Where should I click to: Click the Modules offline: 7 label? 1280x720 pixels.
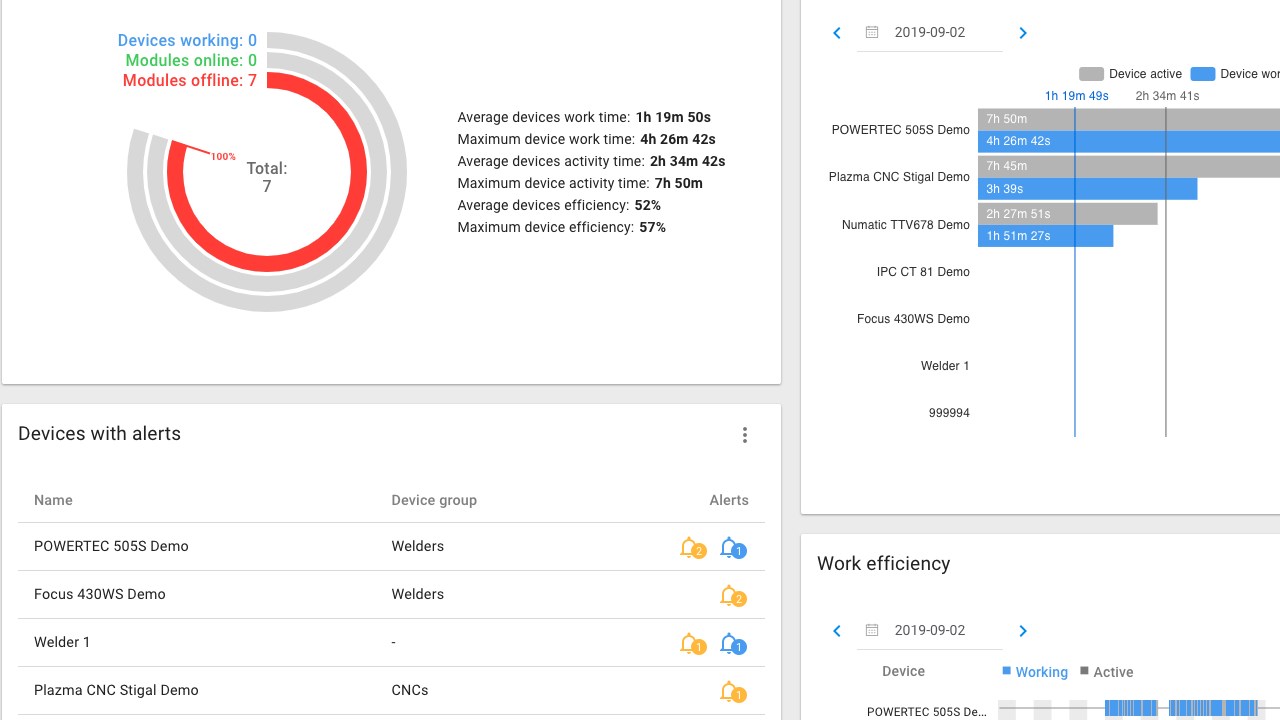tap(190, 81)
